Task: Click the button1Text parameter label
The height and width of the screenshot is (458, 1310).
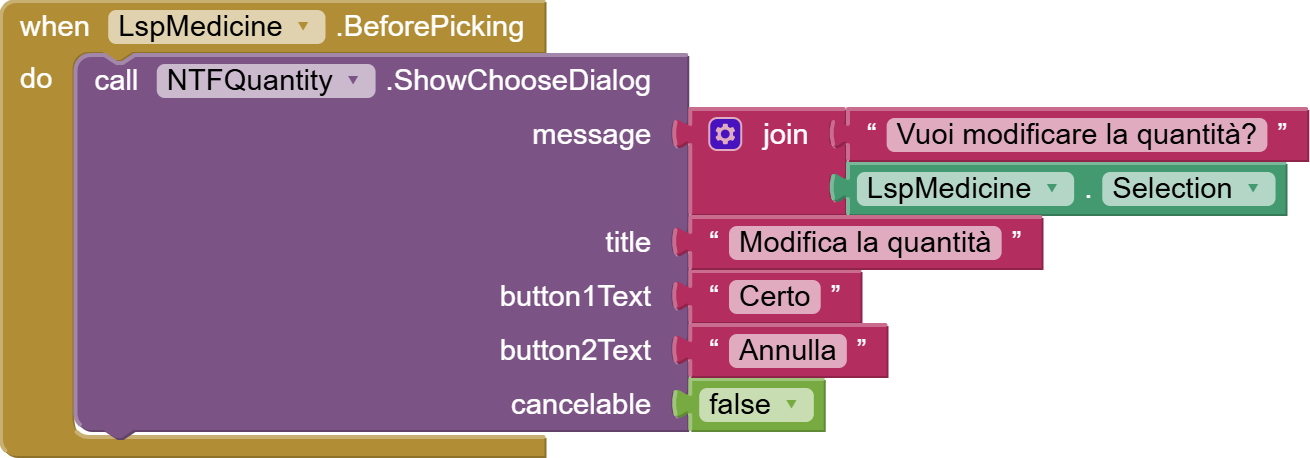Action: 575,296
